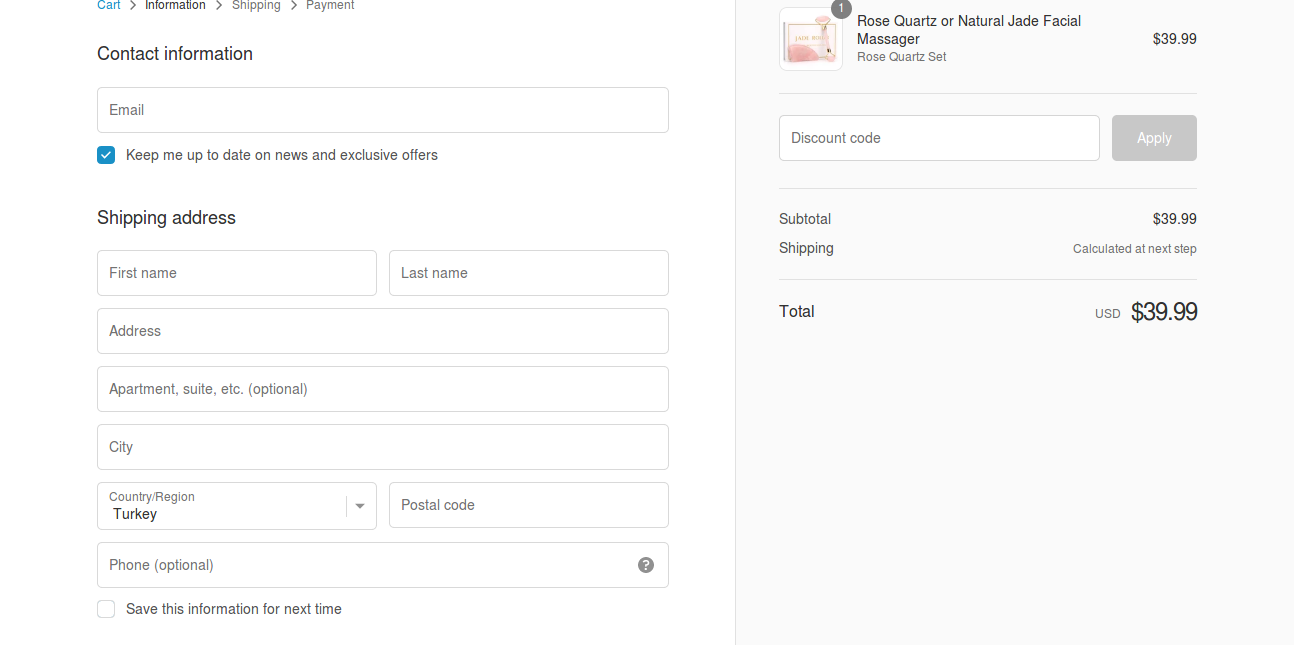Viewport: 1294px width, 645px height.
Task: Open the Country/Region dropdown
Action: [x=237, y=506]
